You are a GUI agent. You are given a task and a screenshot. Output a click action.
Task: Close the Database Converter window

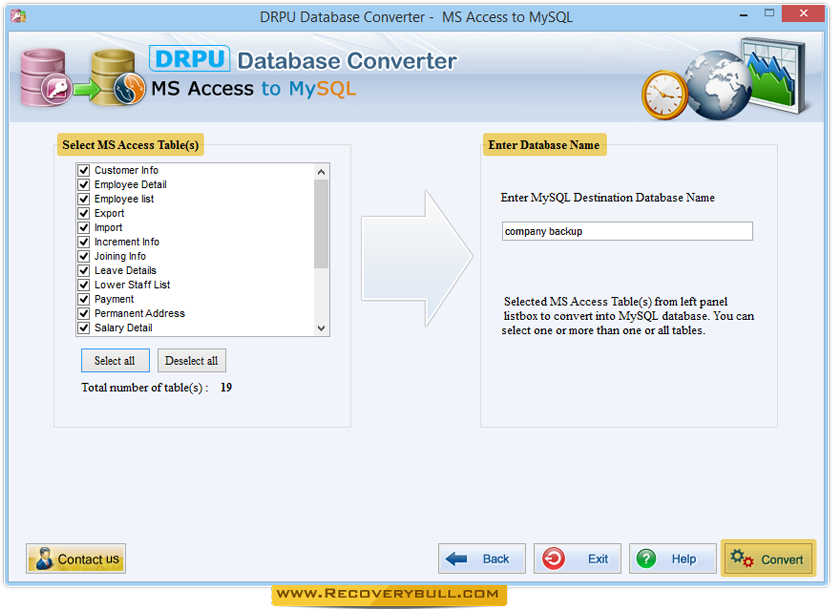click(803, 13)
